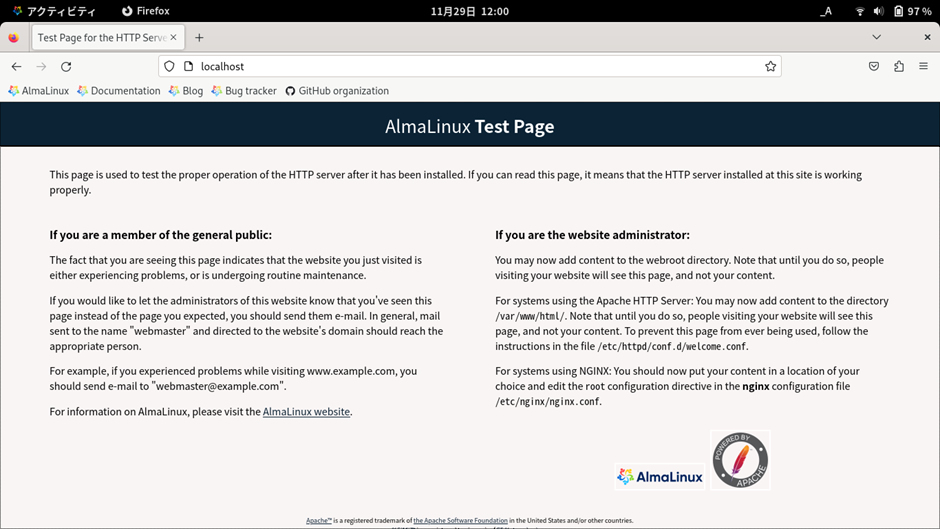Open the clock calendar in top bar
The height and width of the screenshot is (529, 940).
tap(469, 11)
